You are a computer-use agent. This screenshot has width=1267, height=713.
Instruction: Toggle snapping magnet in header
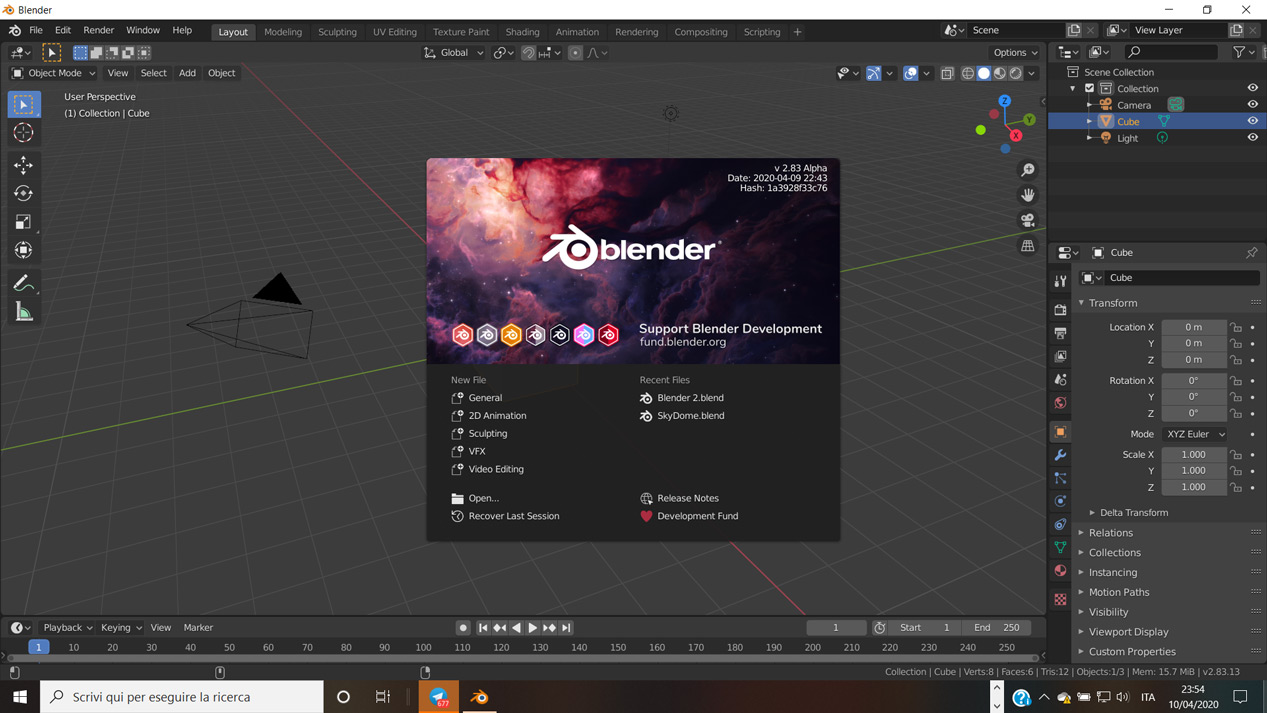pyautogui.click(x=528, y=53)
